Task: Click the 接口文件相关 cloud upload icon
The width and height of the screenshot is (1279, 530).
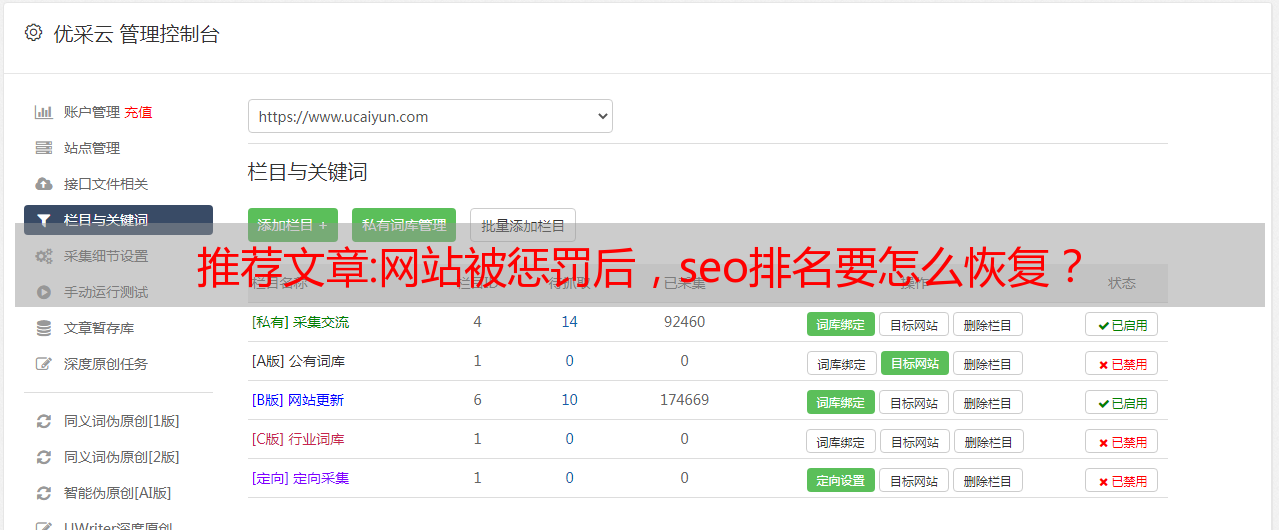Action: [44, 184]
